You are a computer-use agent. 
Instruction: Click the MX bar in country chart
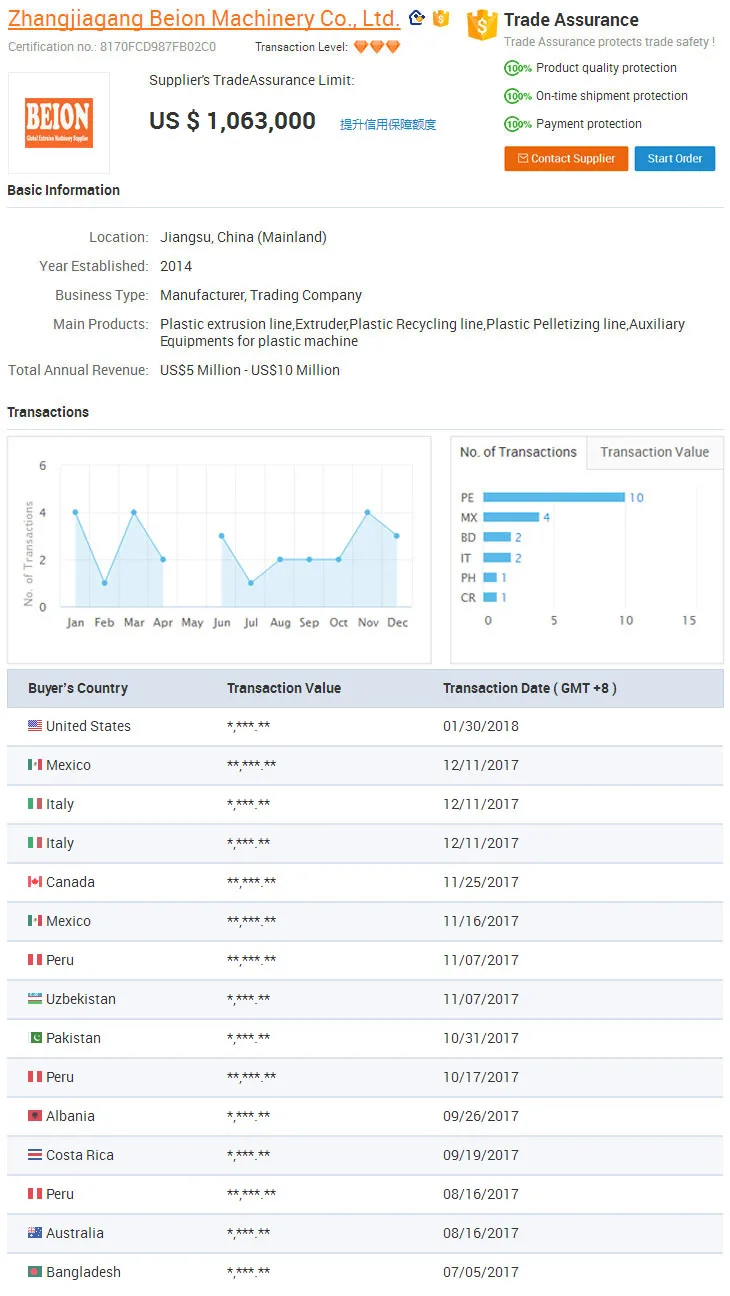coord(511,517)
